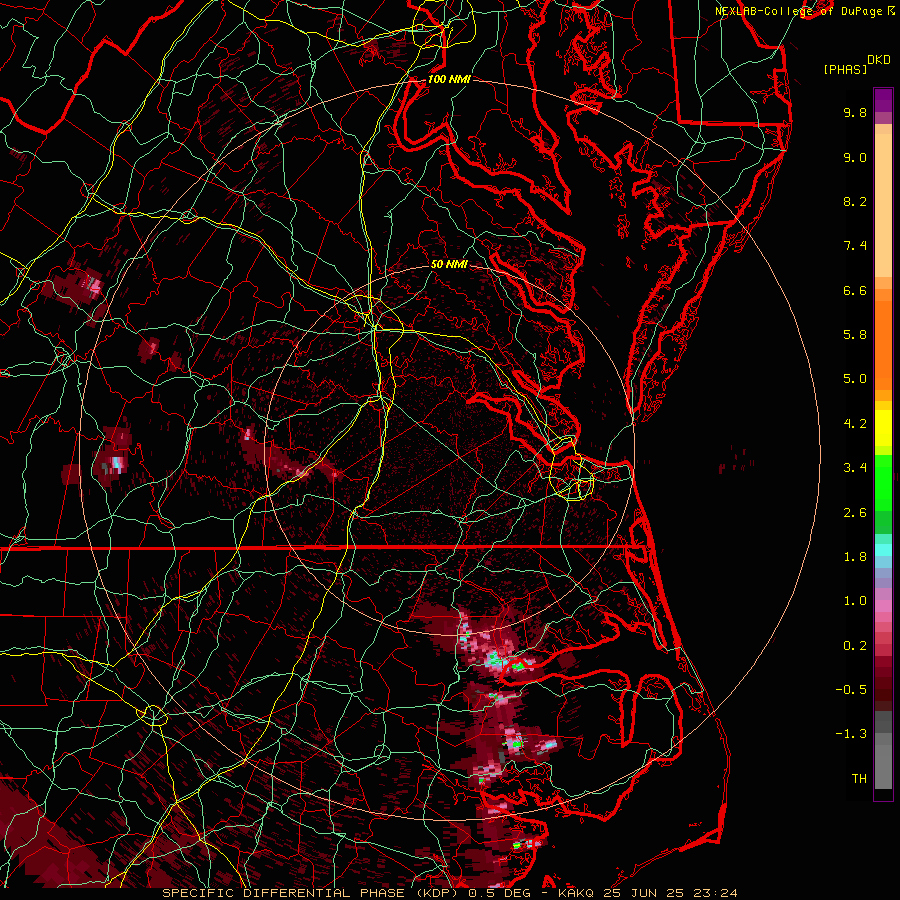Click the 5.8 scale value
The image size is (900, 900).
pyautogui.click(x=855, y=335)
